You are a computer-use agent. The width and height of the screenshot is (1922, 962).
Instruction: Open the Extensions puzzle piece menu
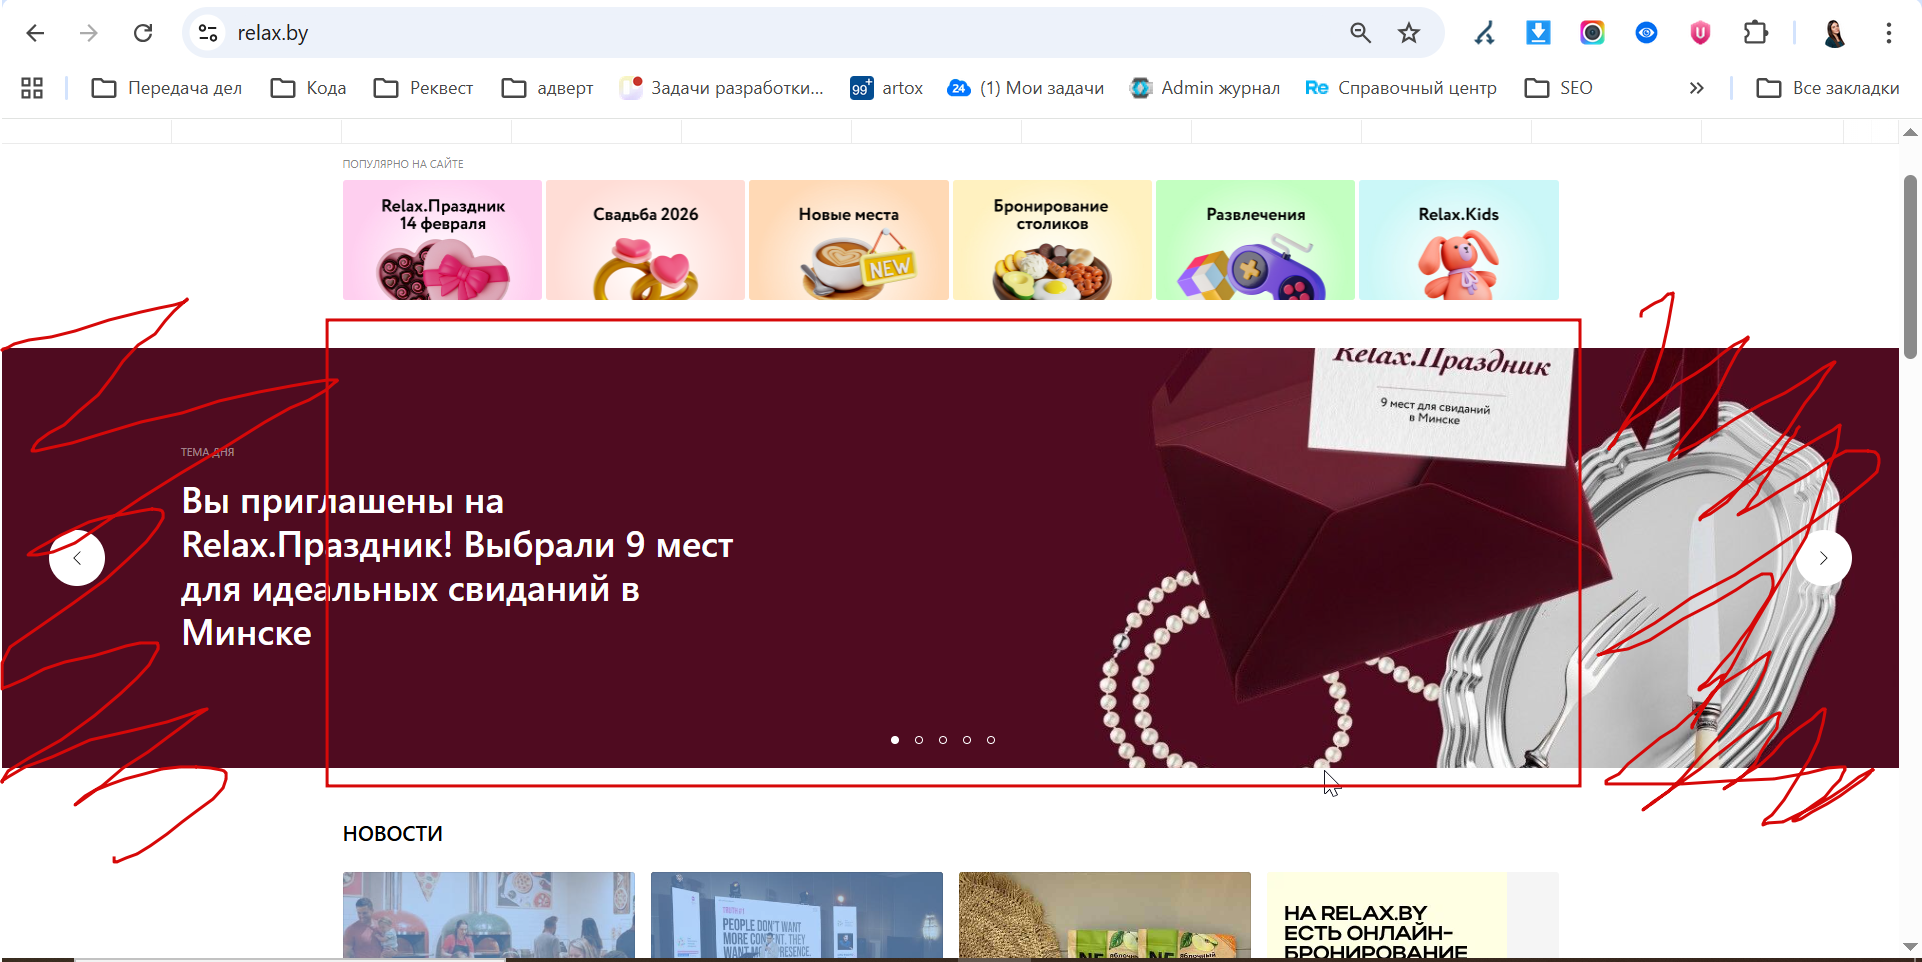coord(1755,33)
